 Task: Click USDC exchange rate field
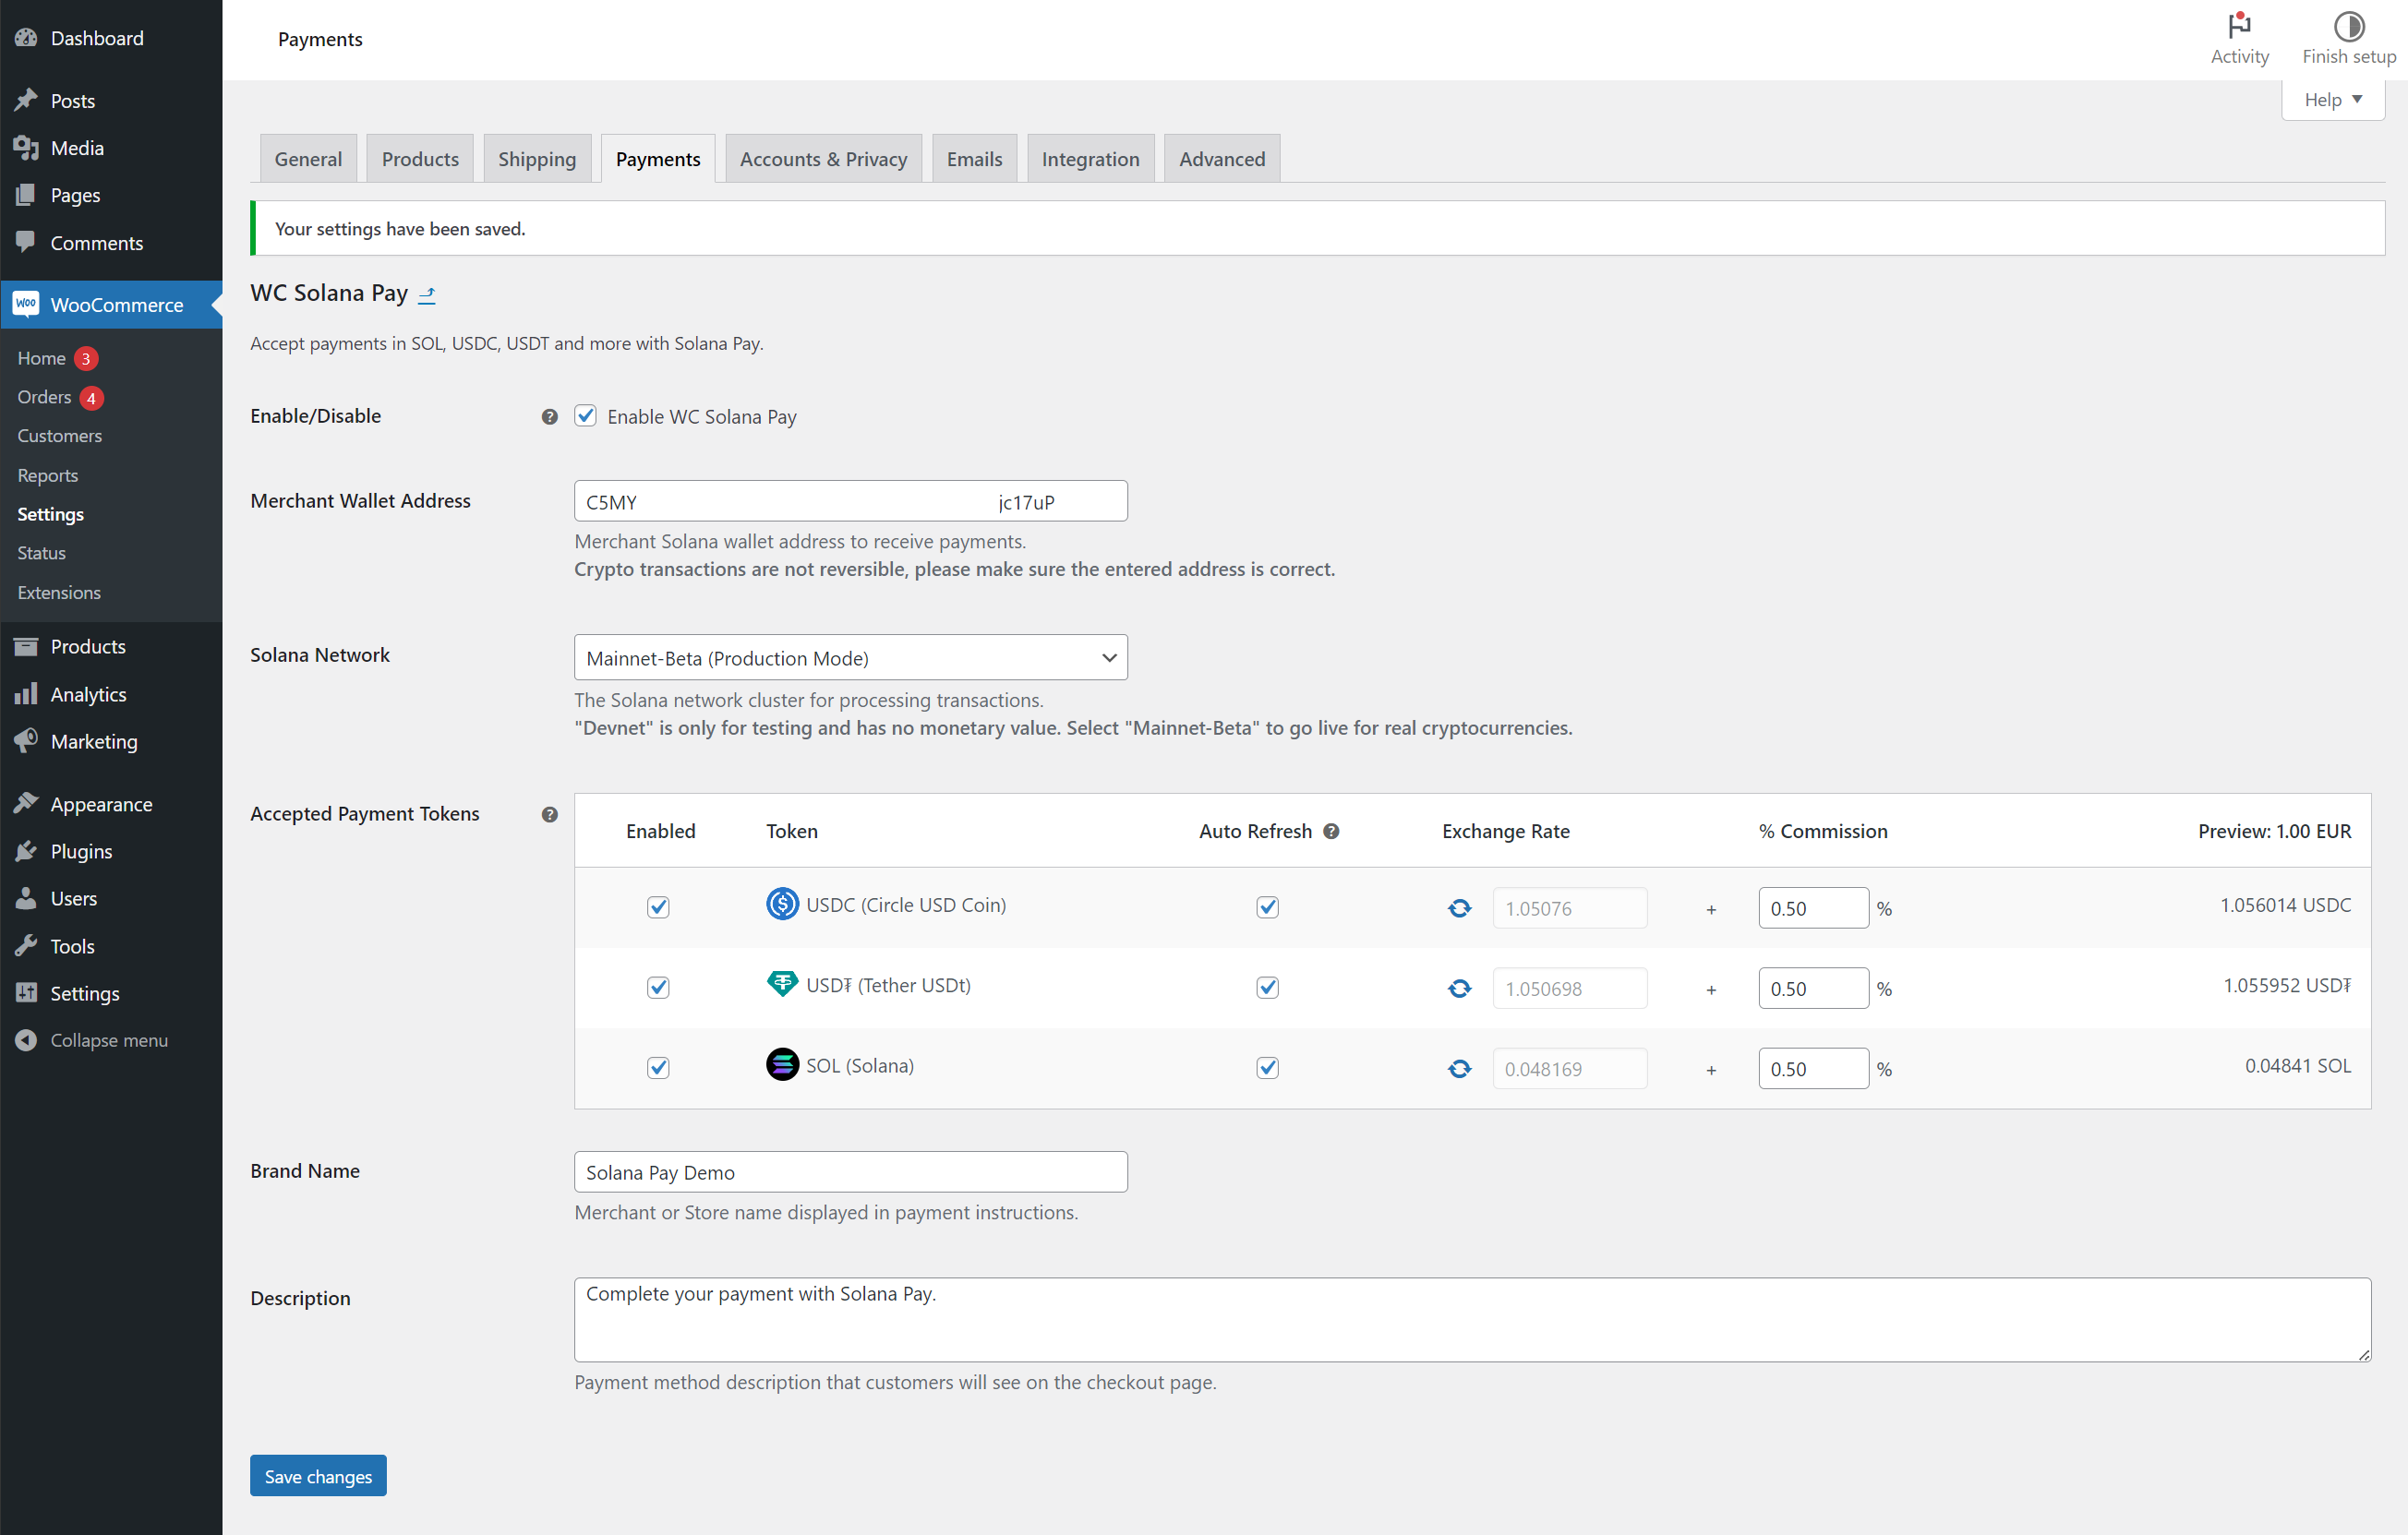pos(1569,908)
